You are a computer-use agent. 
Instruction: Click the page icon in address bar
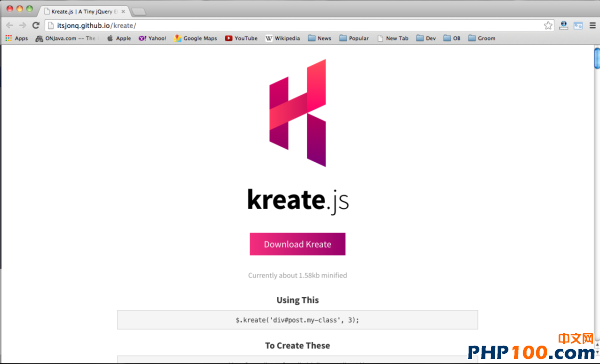51,26
